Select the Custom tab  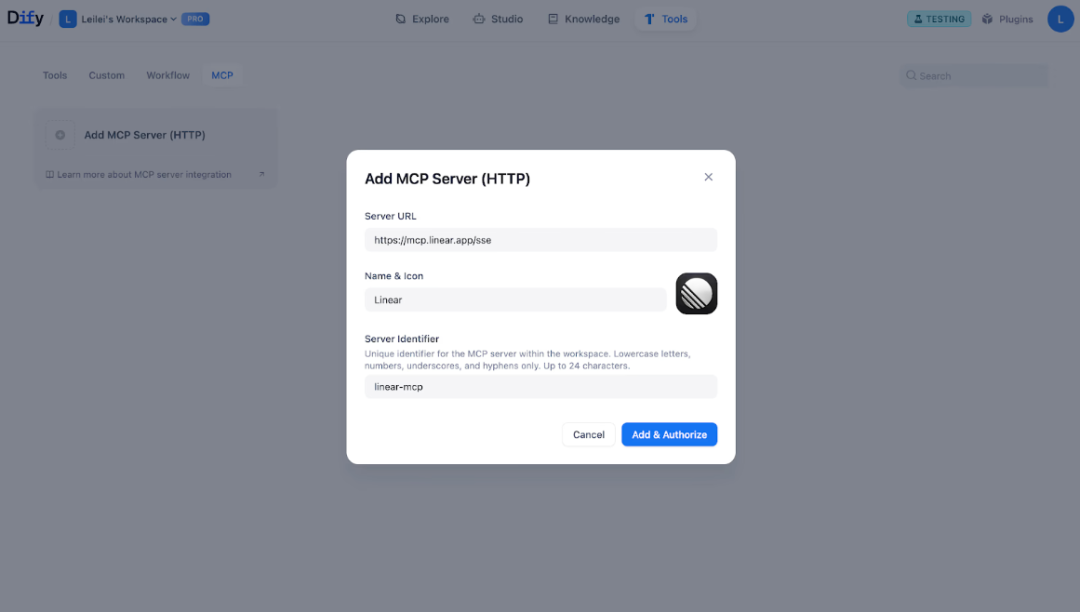[x=107, y=75]
